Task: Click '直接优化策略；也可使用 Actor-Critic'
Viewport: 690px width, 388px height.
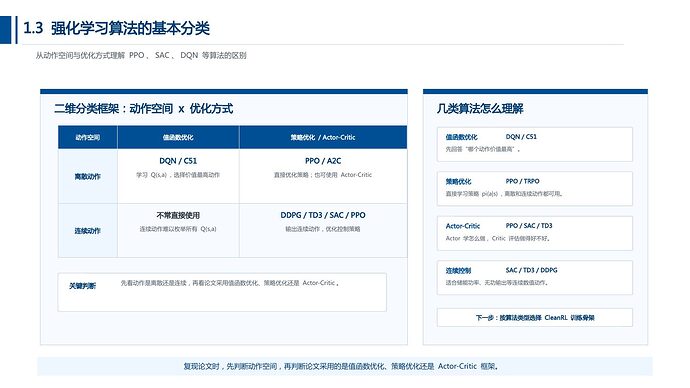Action: (x=323, y=175)
